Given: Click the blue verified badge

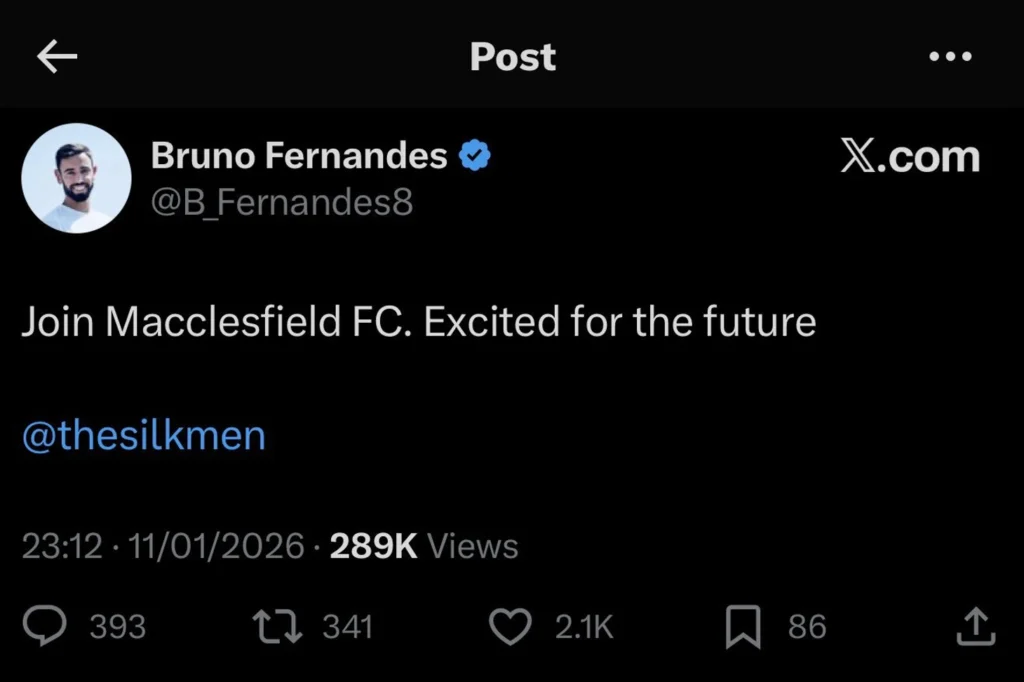Looking at the screenshot, I should tap(473, 156).
